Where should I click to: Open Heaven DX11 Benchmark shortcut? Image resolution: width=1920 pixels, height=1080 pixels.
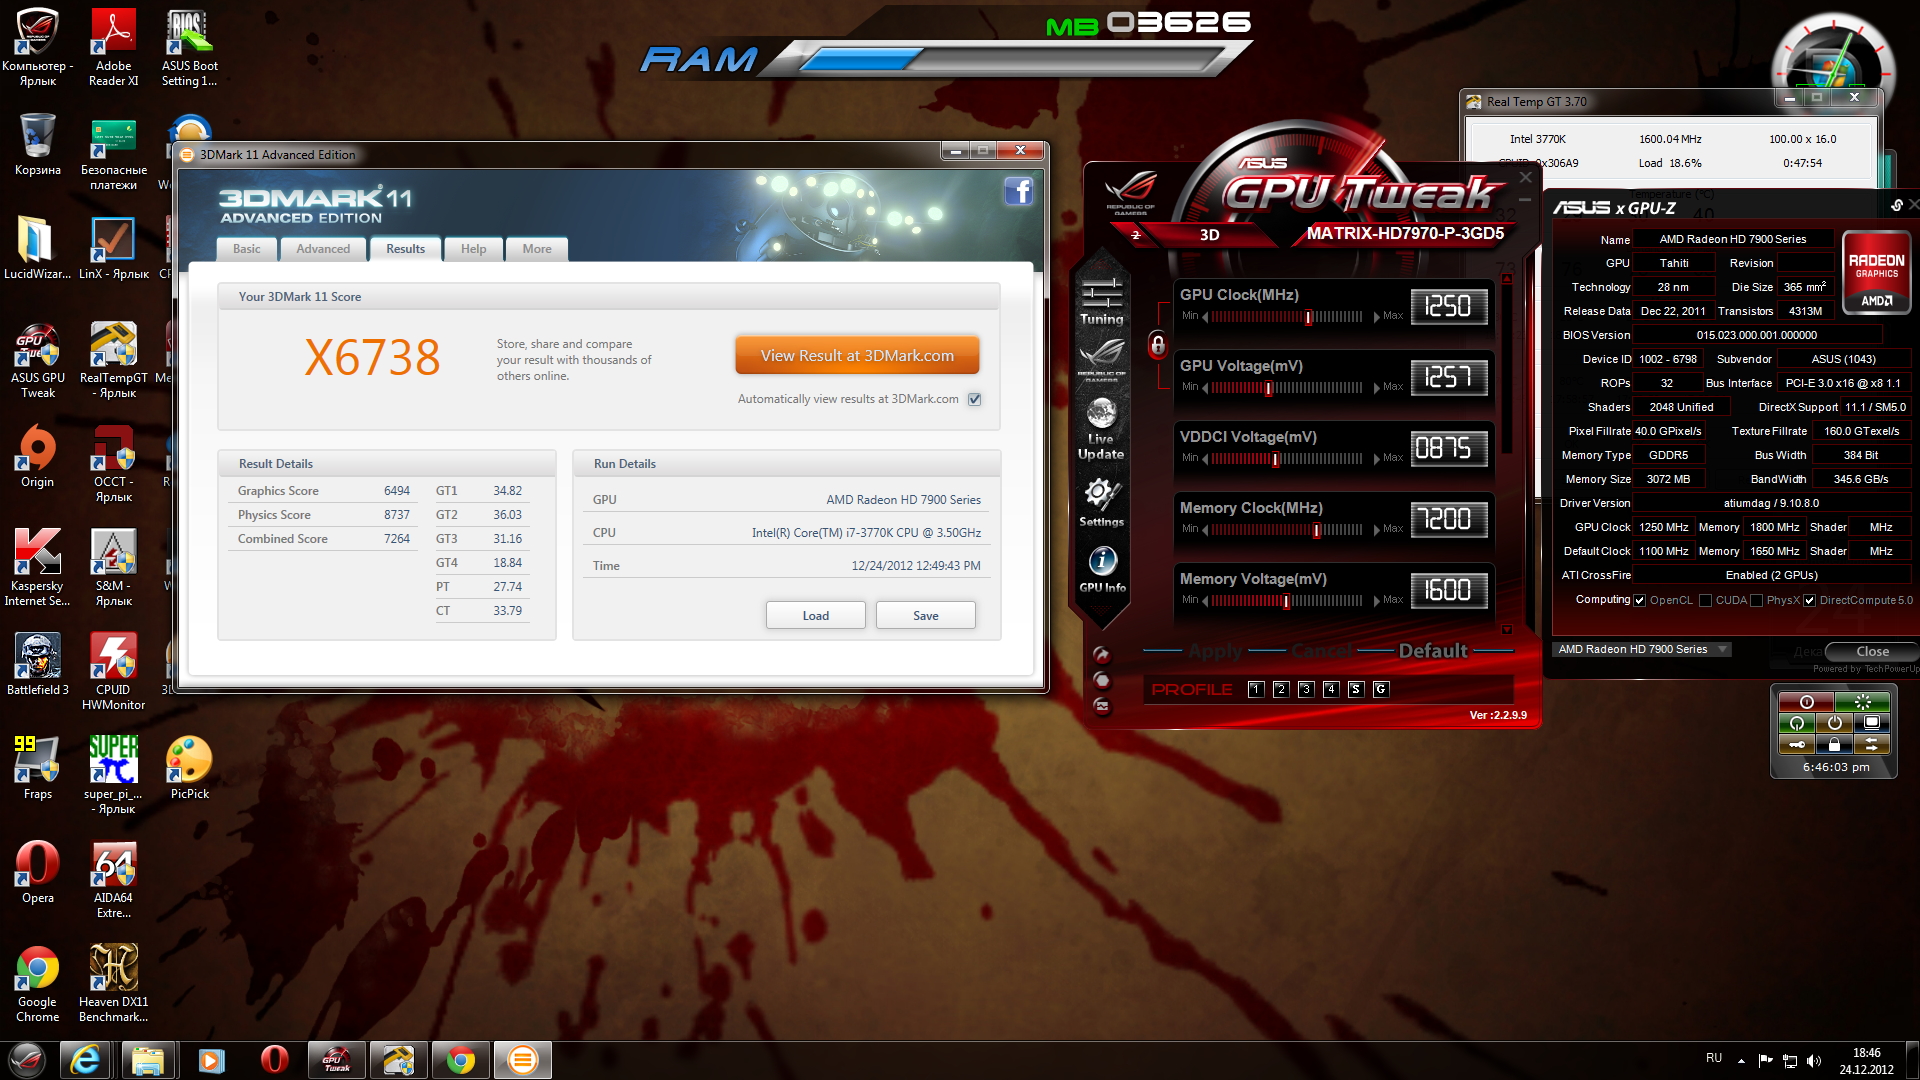click(x=114, y=984)
